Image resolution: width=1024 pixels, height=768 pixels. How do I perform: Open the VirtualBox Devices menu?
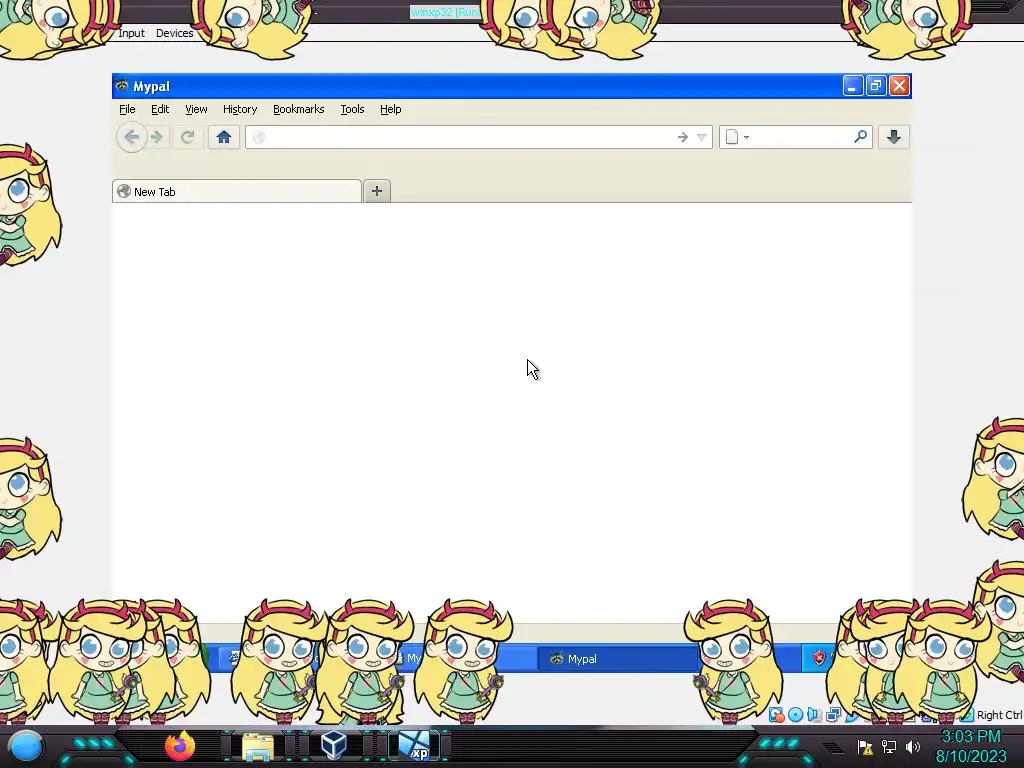[174, 33]
